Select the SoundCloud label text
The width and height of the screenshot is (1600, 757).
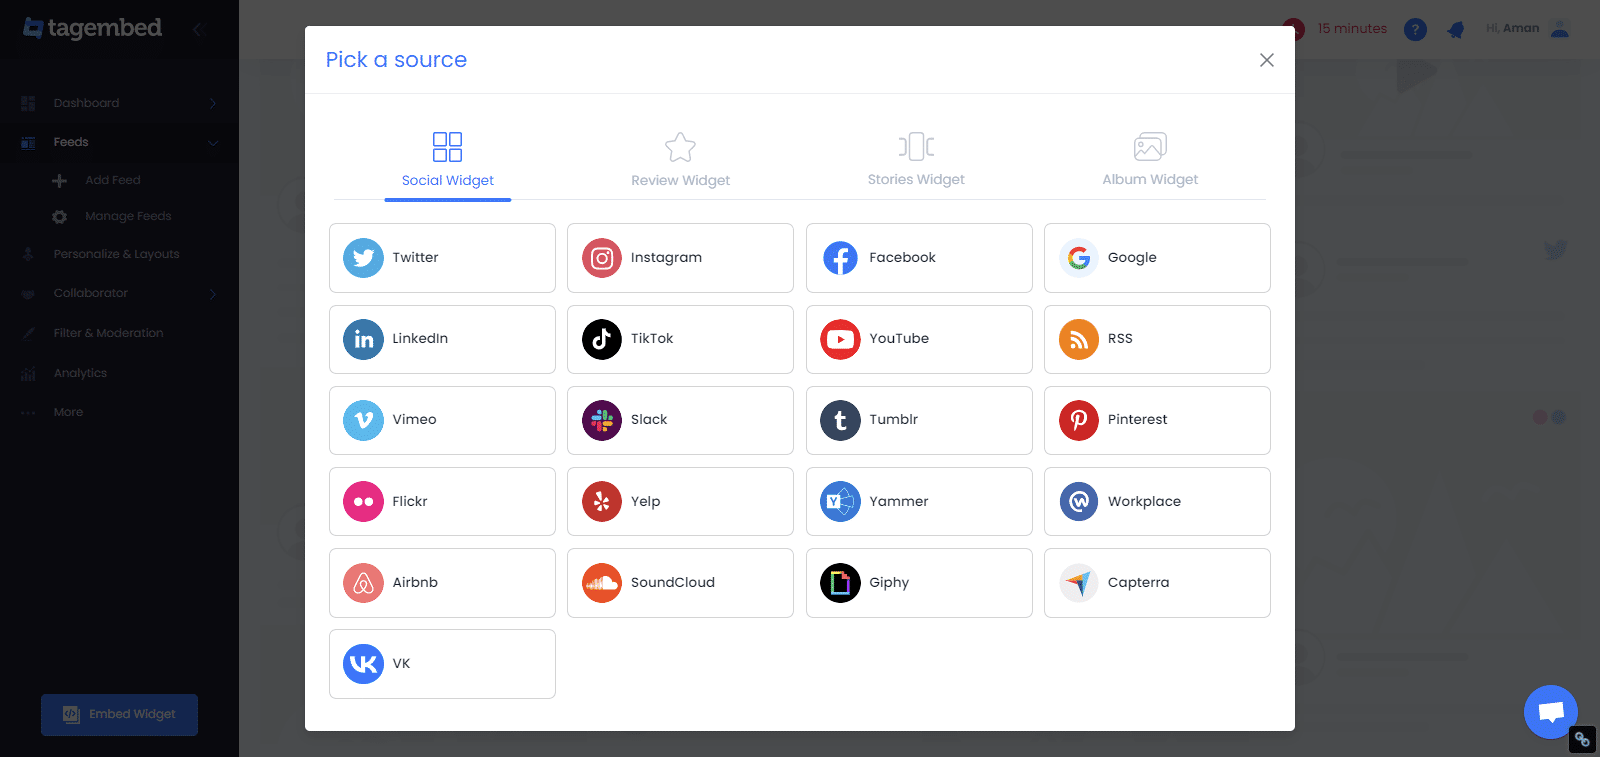pos(673,583)
